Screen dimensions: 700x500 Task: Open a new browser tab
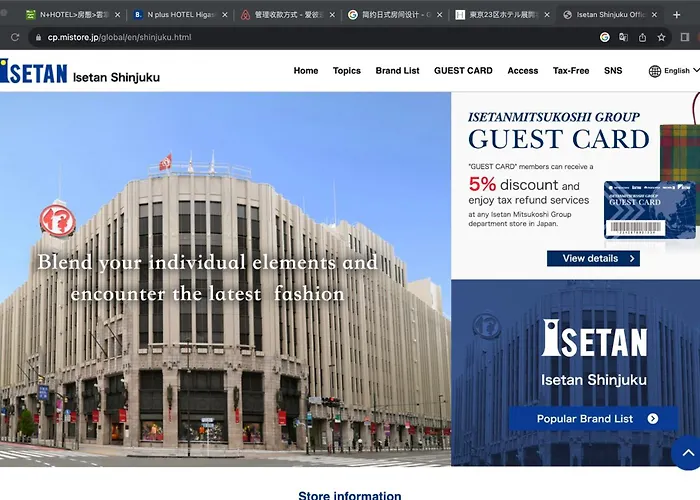click(676, 15)
